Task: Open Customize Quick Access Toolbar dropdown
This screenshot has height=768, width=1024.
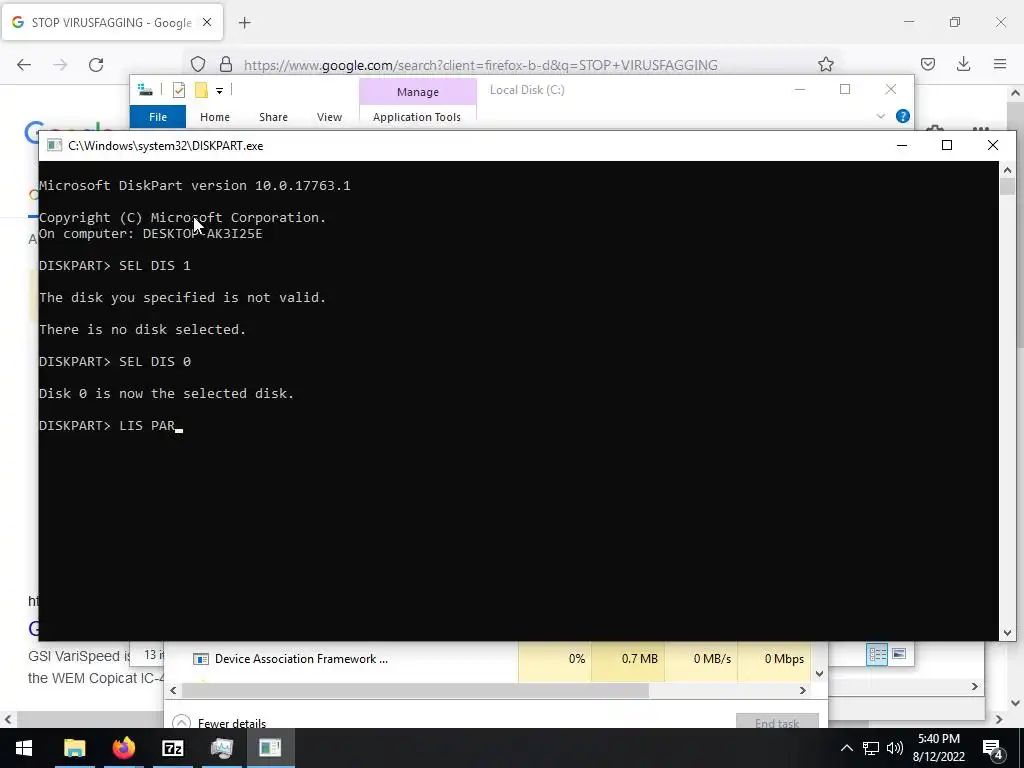Action: point(219,91)
